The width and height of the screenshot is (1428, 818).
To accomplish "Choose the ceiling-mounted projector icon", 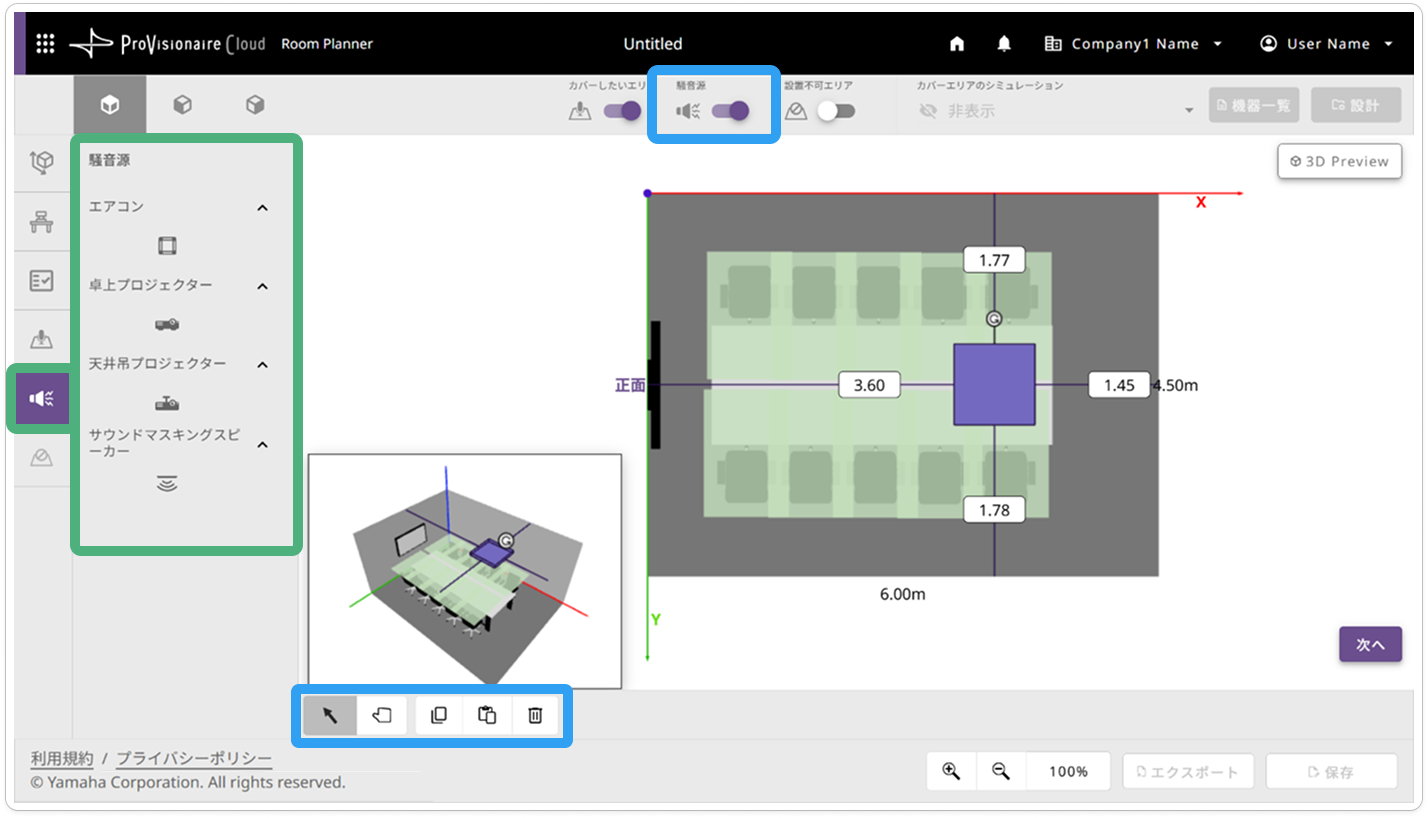I will (x=167, y=403).
